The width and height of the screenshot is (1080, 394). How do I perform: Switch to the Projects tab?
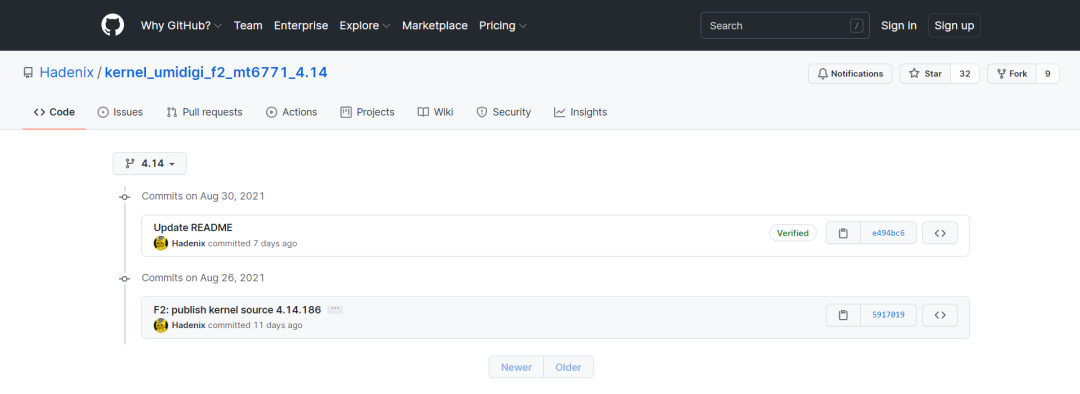(367, 112)
